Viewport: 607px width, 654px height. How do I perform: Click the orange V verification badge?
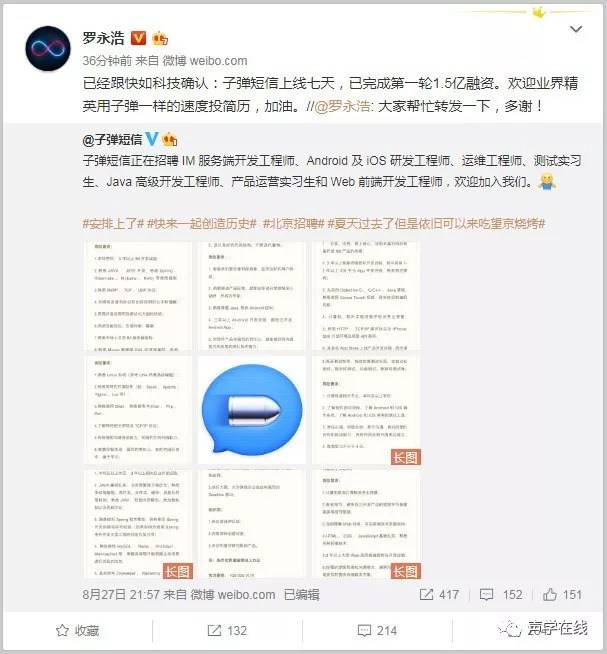click(138, 38)
